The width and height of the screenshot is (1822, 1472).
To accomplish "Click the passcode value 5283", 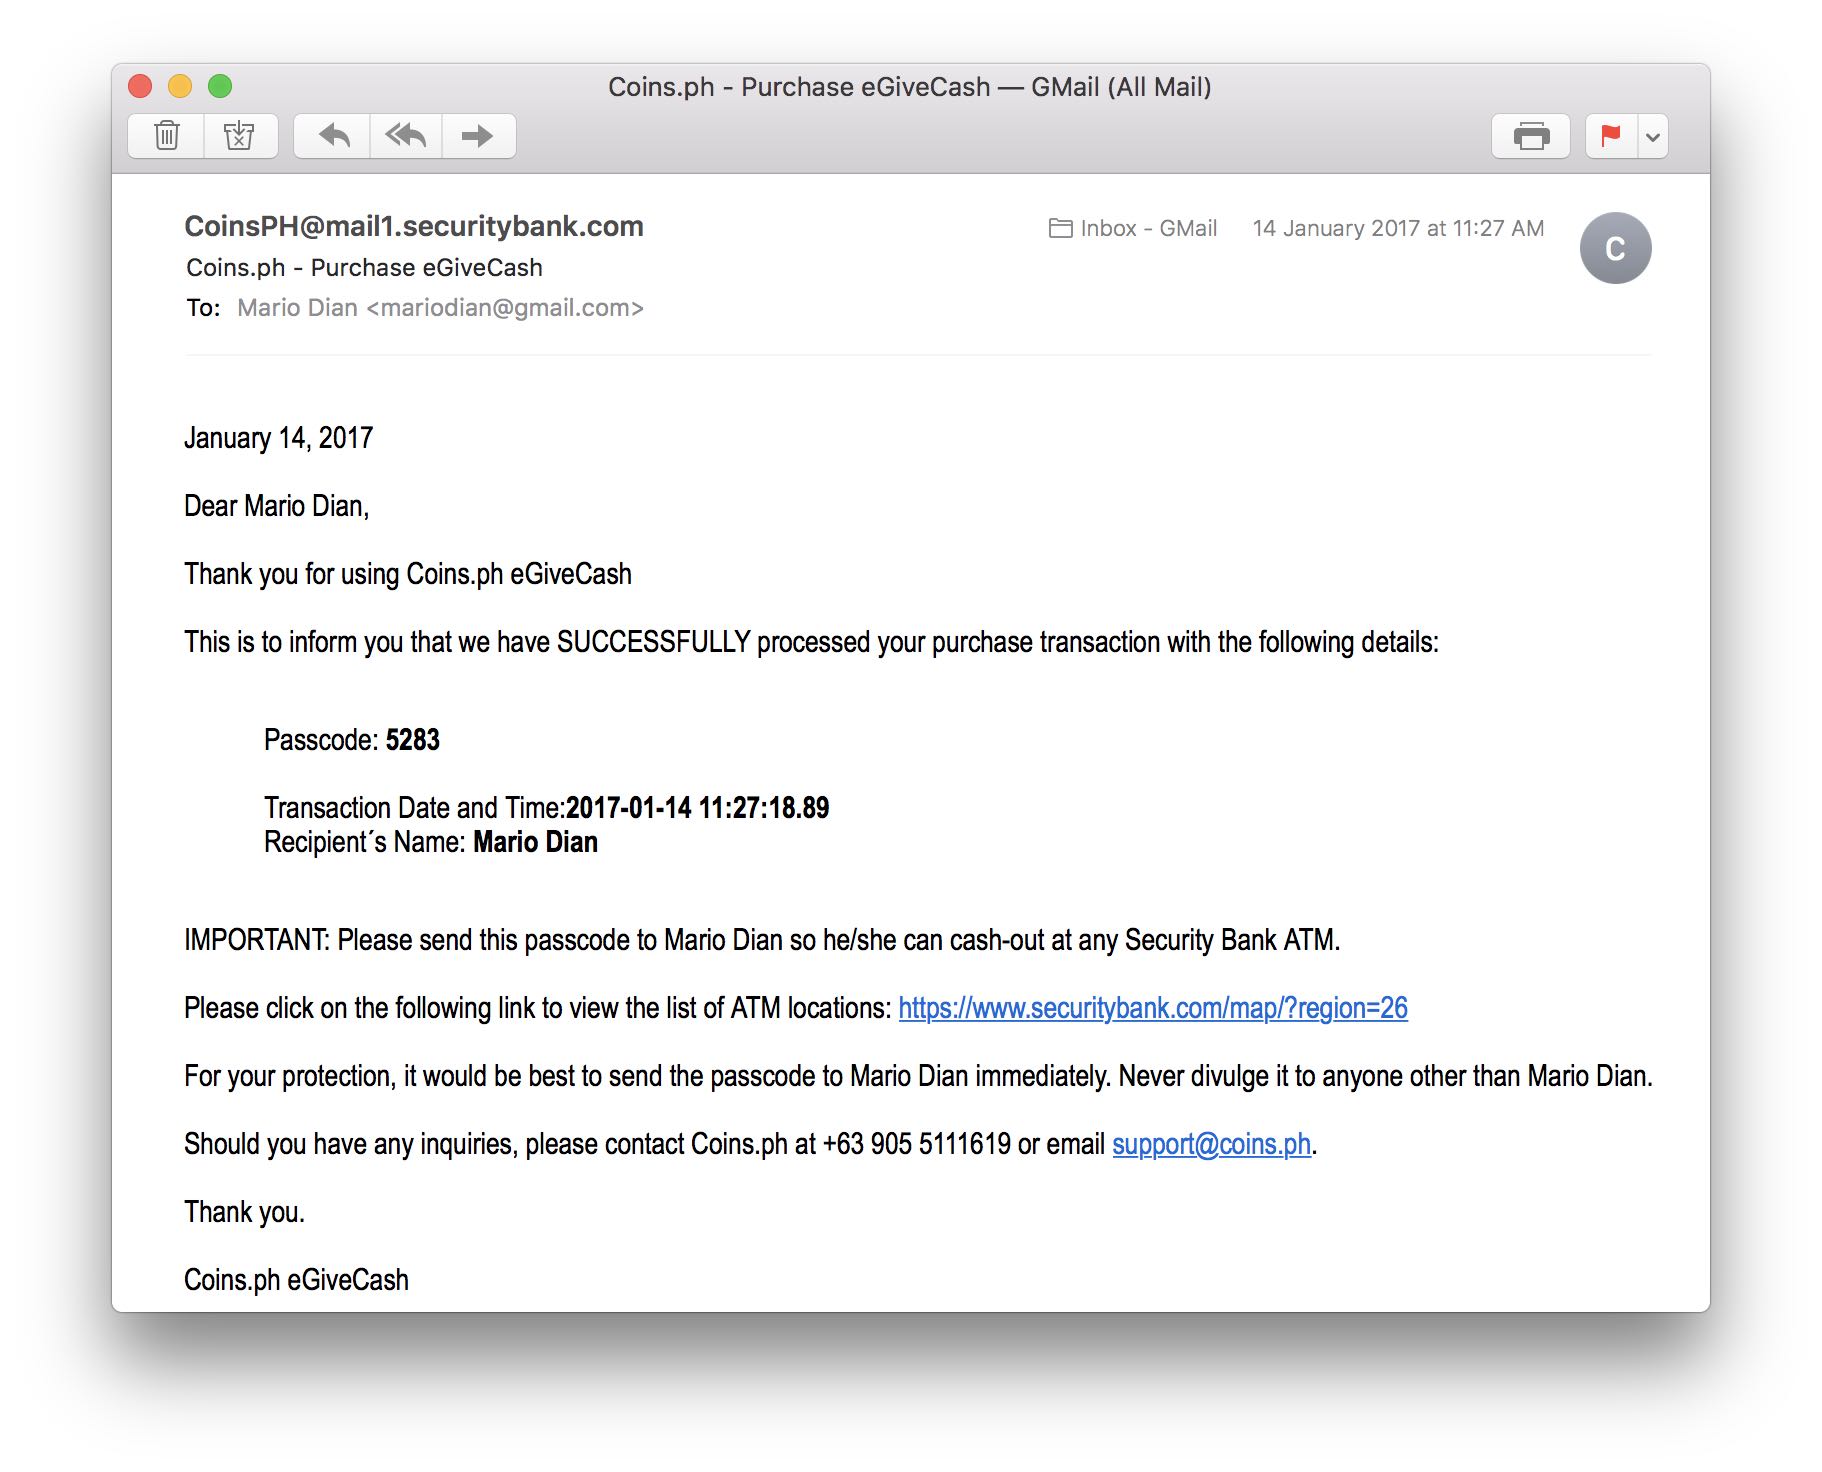I will [x=413, y=740].
